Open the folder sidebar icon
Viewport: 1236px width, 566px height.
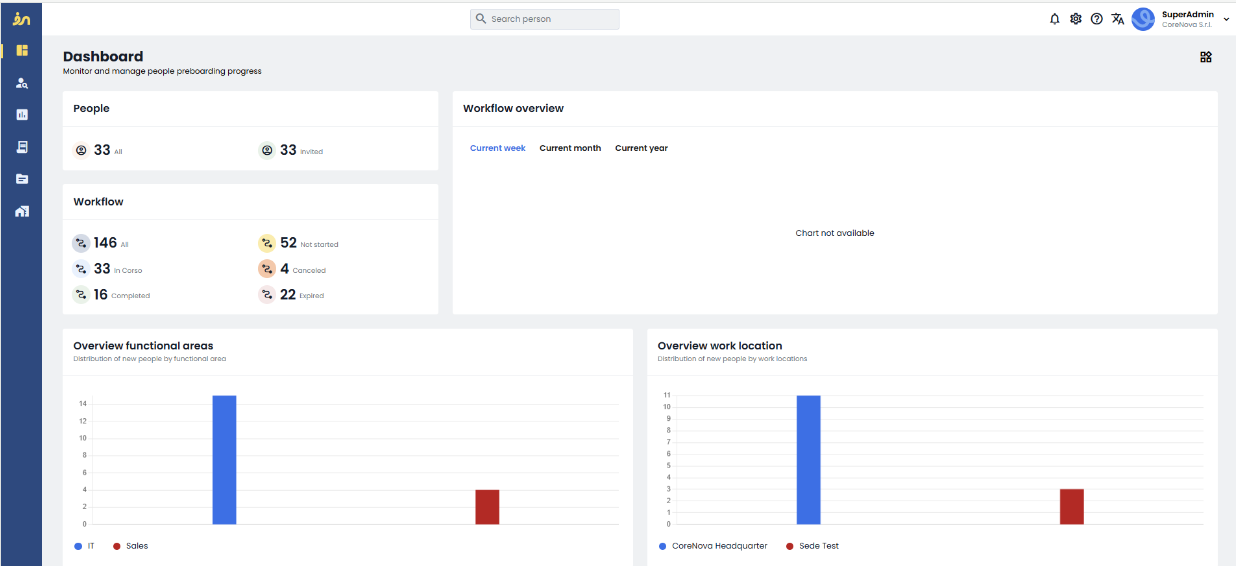(22, 179)
